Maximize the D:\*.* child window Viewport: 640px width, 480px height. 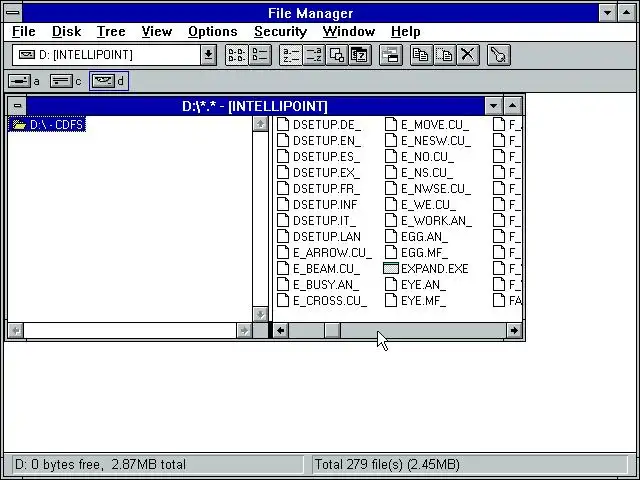[x=513, y=106]
